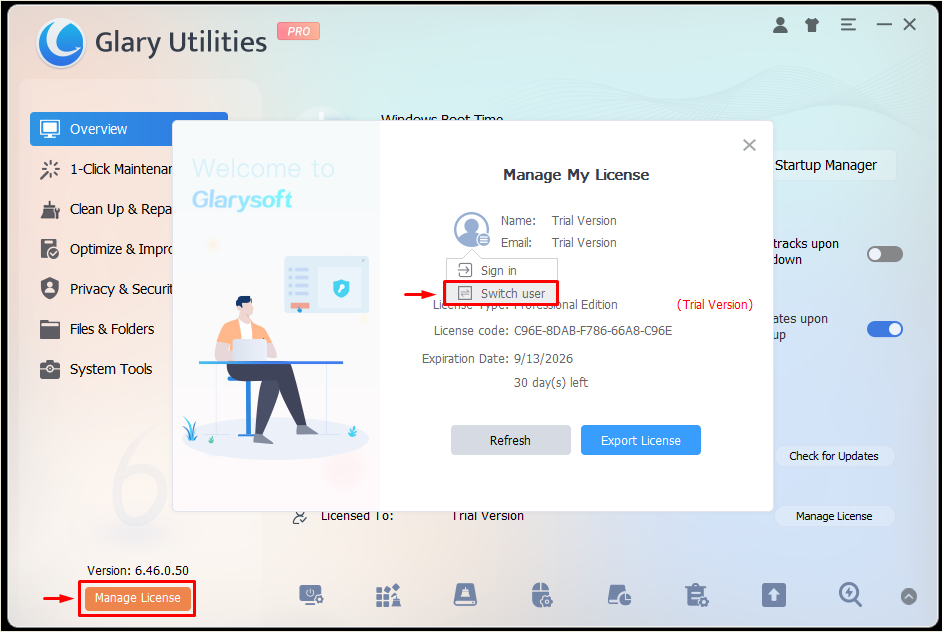
Task: Click the Privacy & Security shield icon
Action: coord(50,288)
